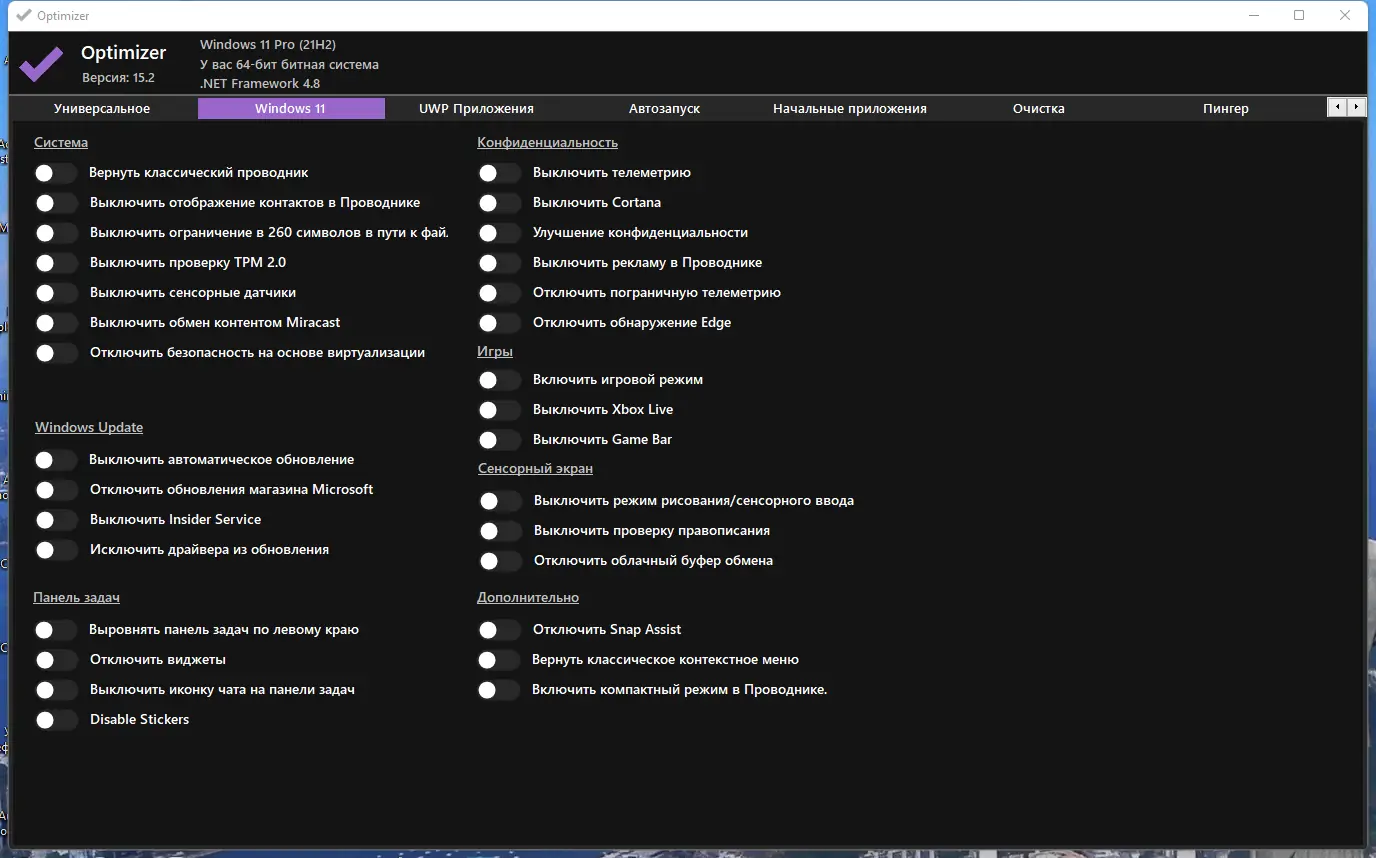
Task: Close the Optimizer window
Action: pyautogui.click(x=1345, y=15)
